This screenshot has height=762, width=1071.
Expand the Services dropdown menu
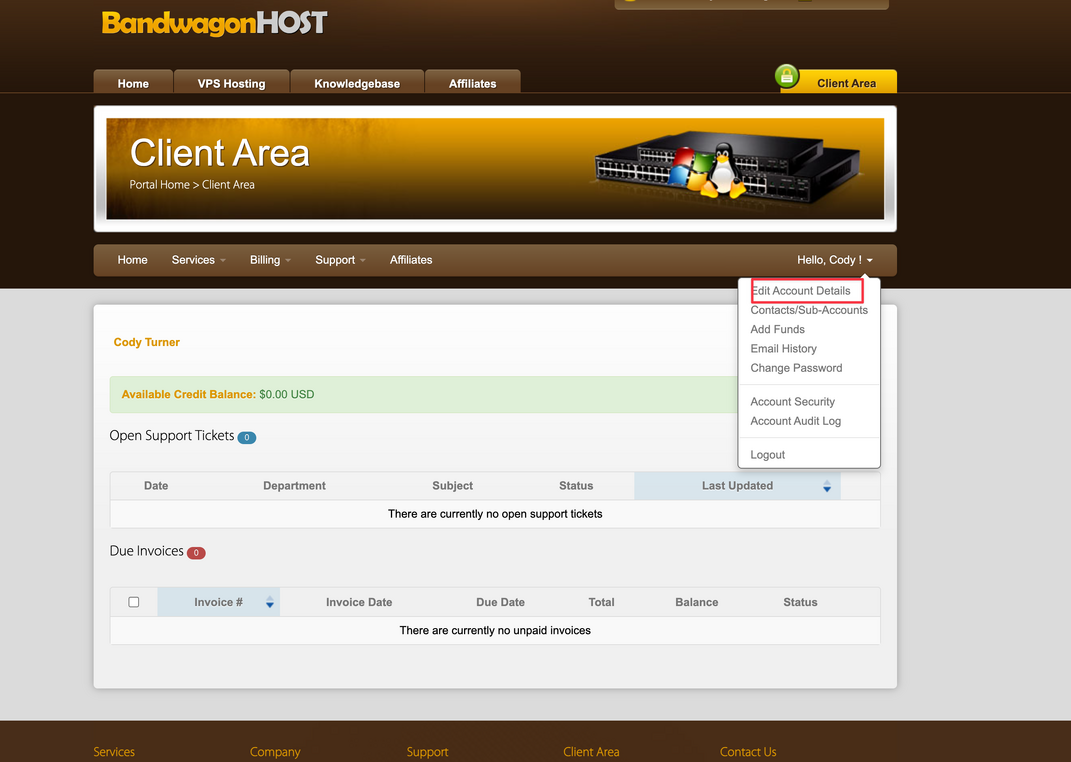coord(198,260)
